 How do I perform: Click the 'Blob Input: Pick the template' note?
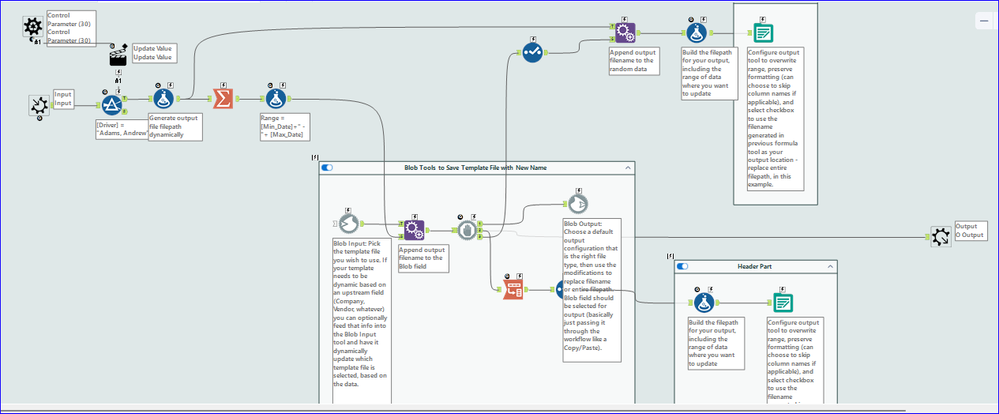(361, 320)
